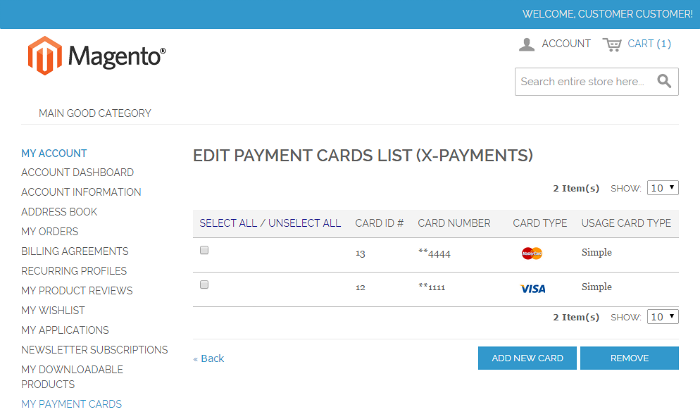Click the Cart (1) link text
700x419 pixels.
click(x=649, y=43)
